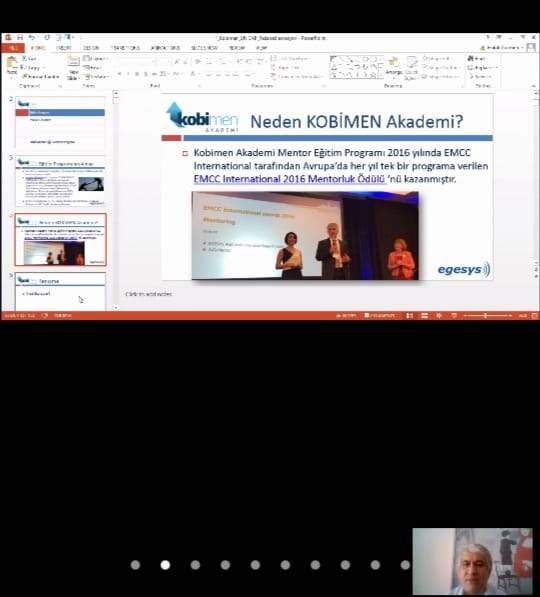This screenshot has width=540, height=597.
Task: Click the thumbnail panel scroll-down arrow
Action: coord(116,307)
